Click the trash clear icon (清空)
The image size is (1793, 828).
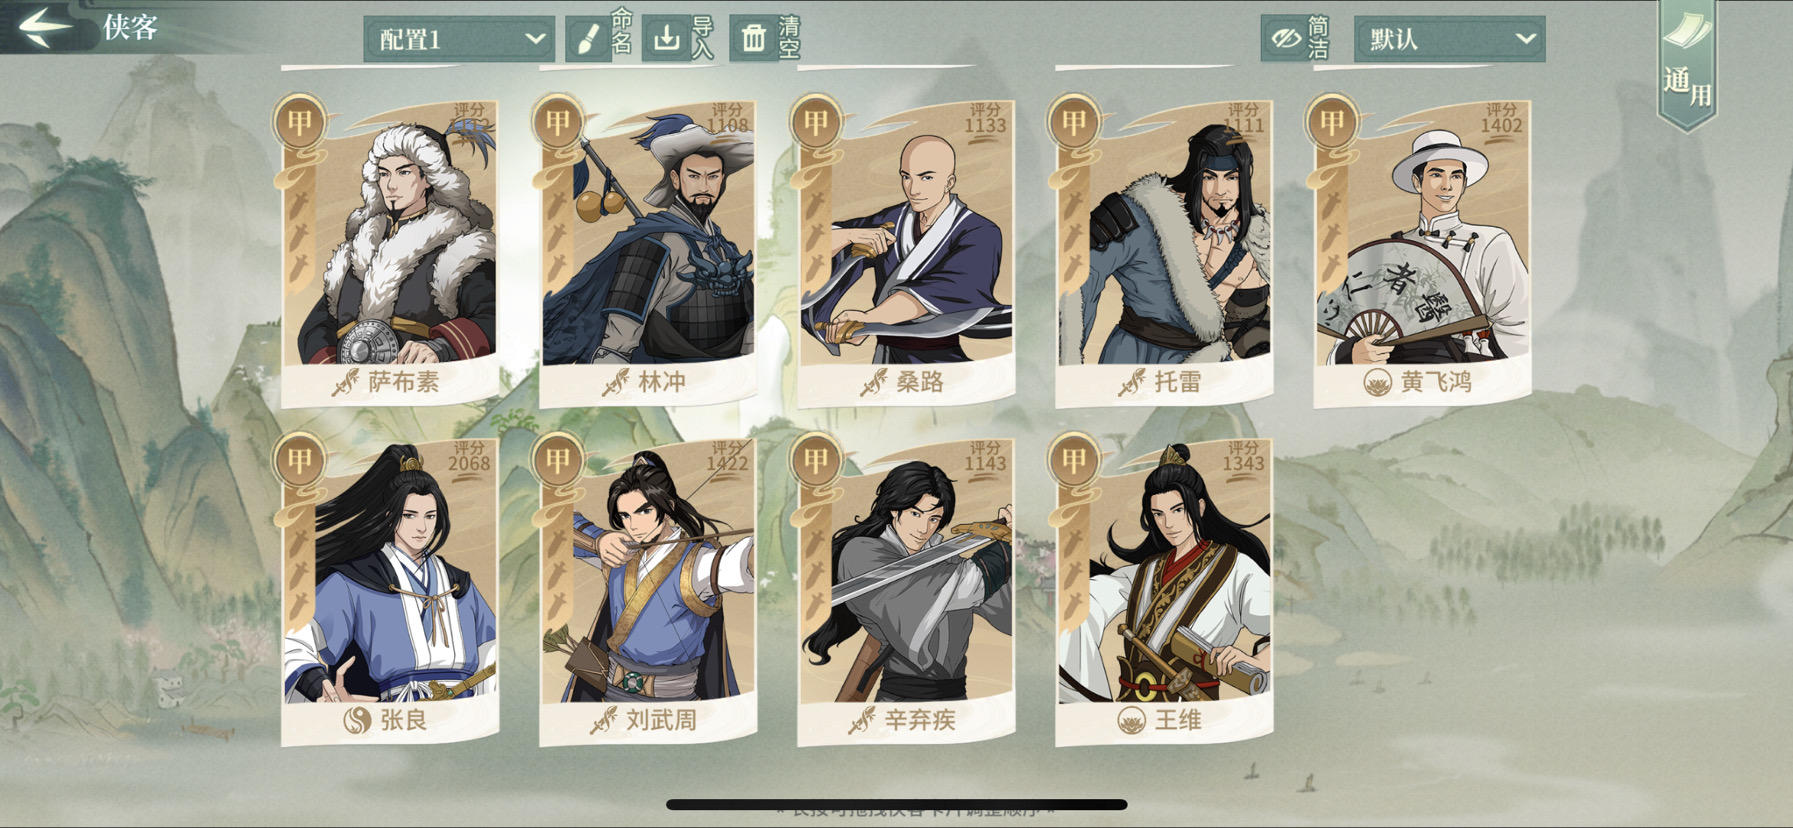point(753,39)
